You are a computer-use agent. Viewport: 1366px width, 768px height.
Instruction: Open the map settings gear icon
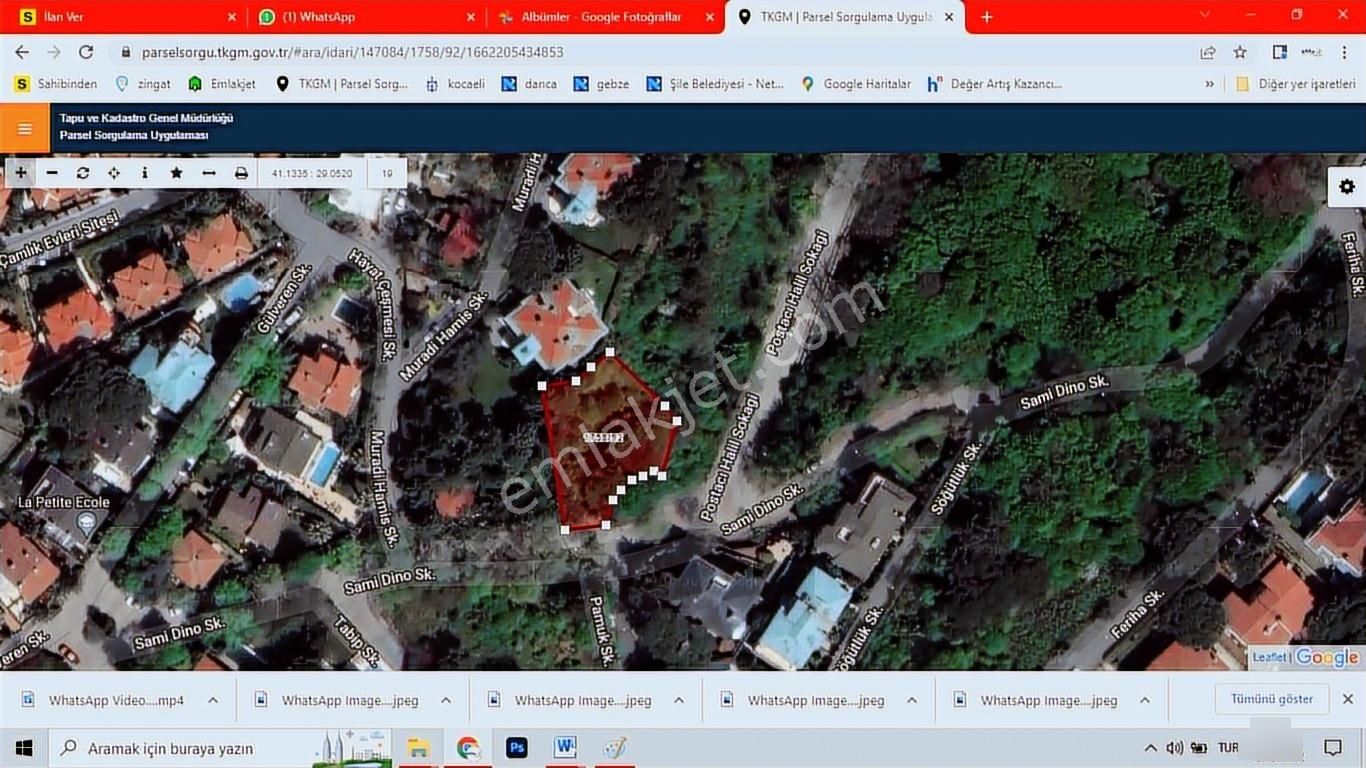coord(1347,186)
